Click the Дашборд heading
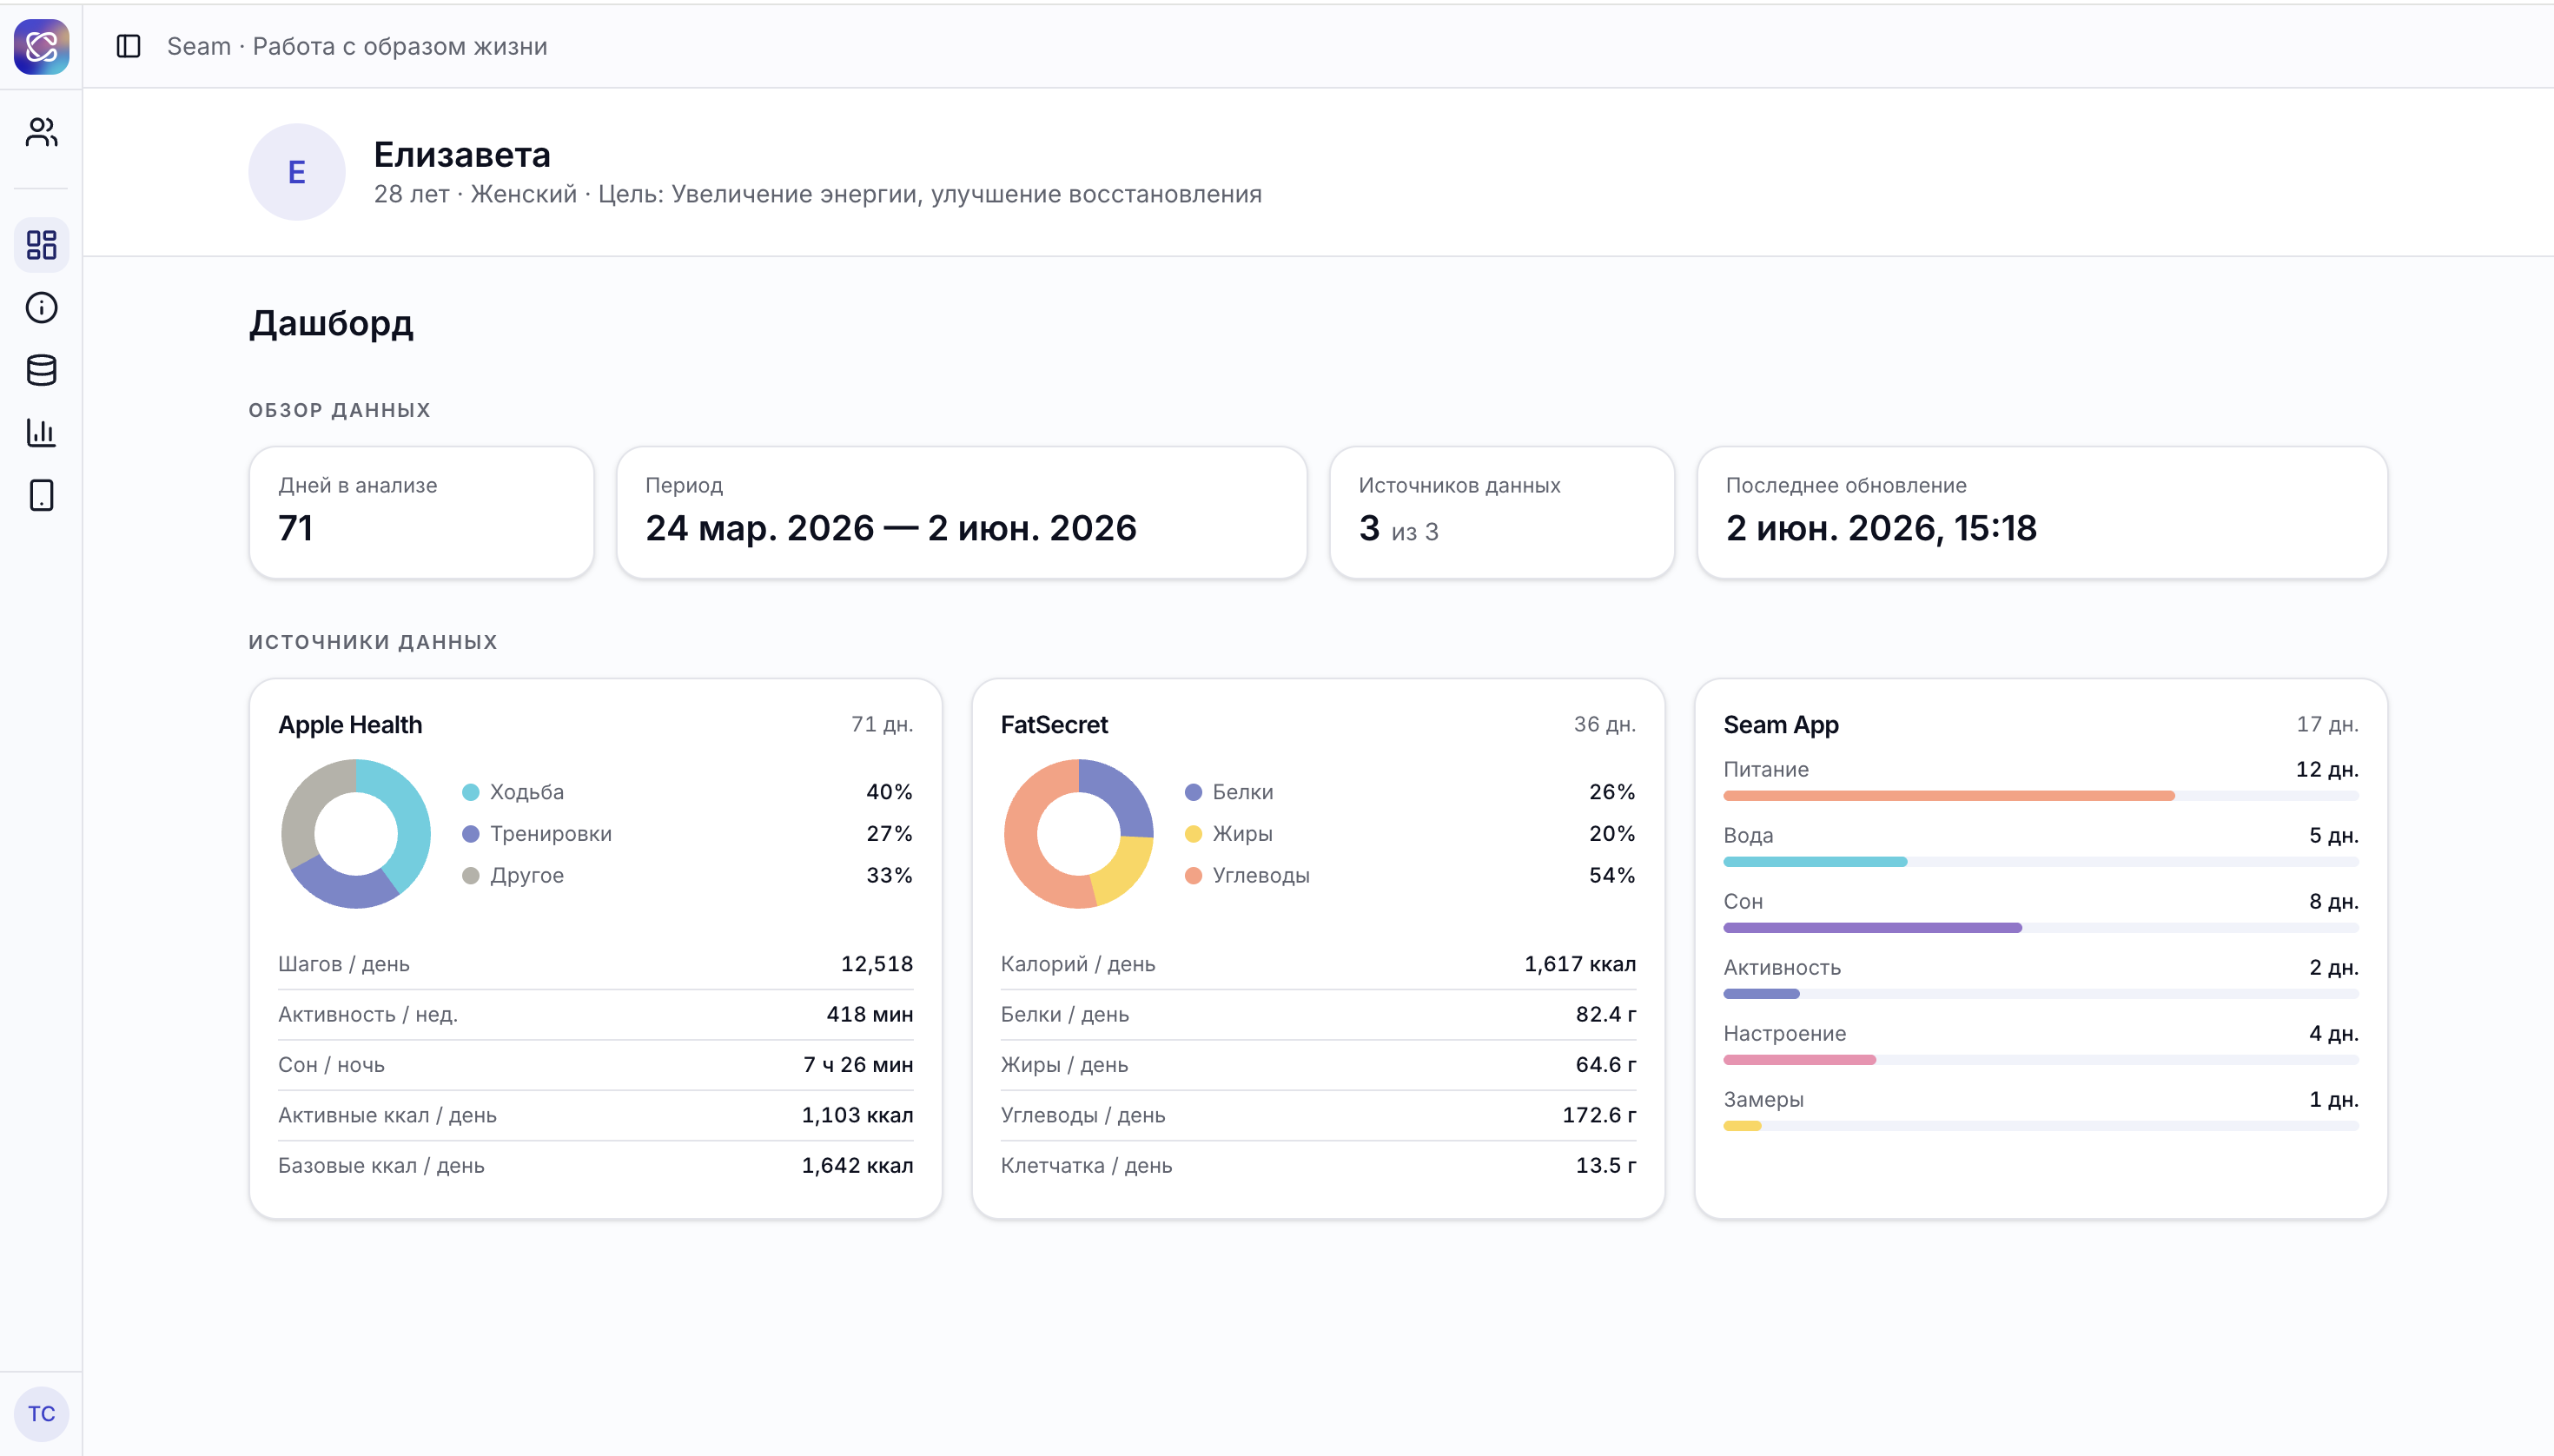Screen dimensions: 2554x1456 click(331, 323)
